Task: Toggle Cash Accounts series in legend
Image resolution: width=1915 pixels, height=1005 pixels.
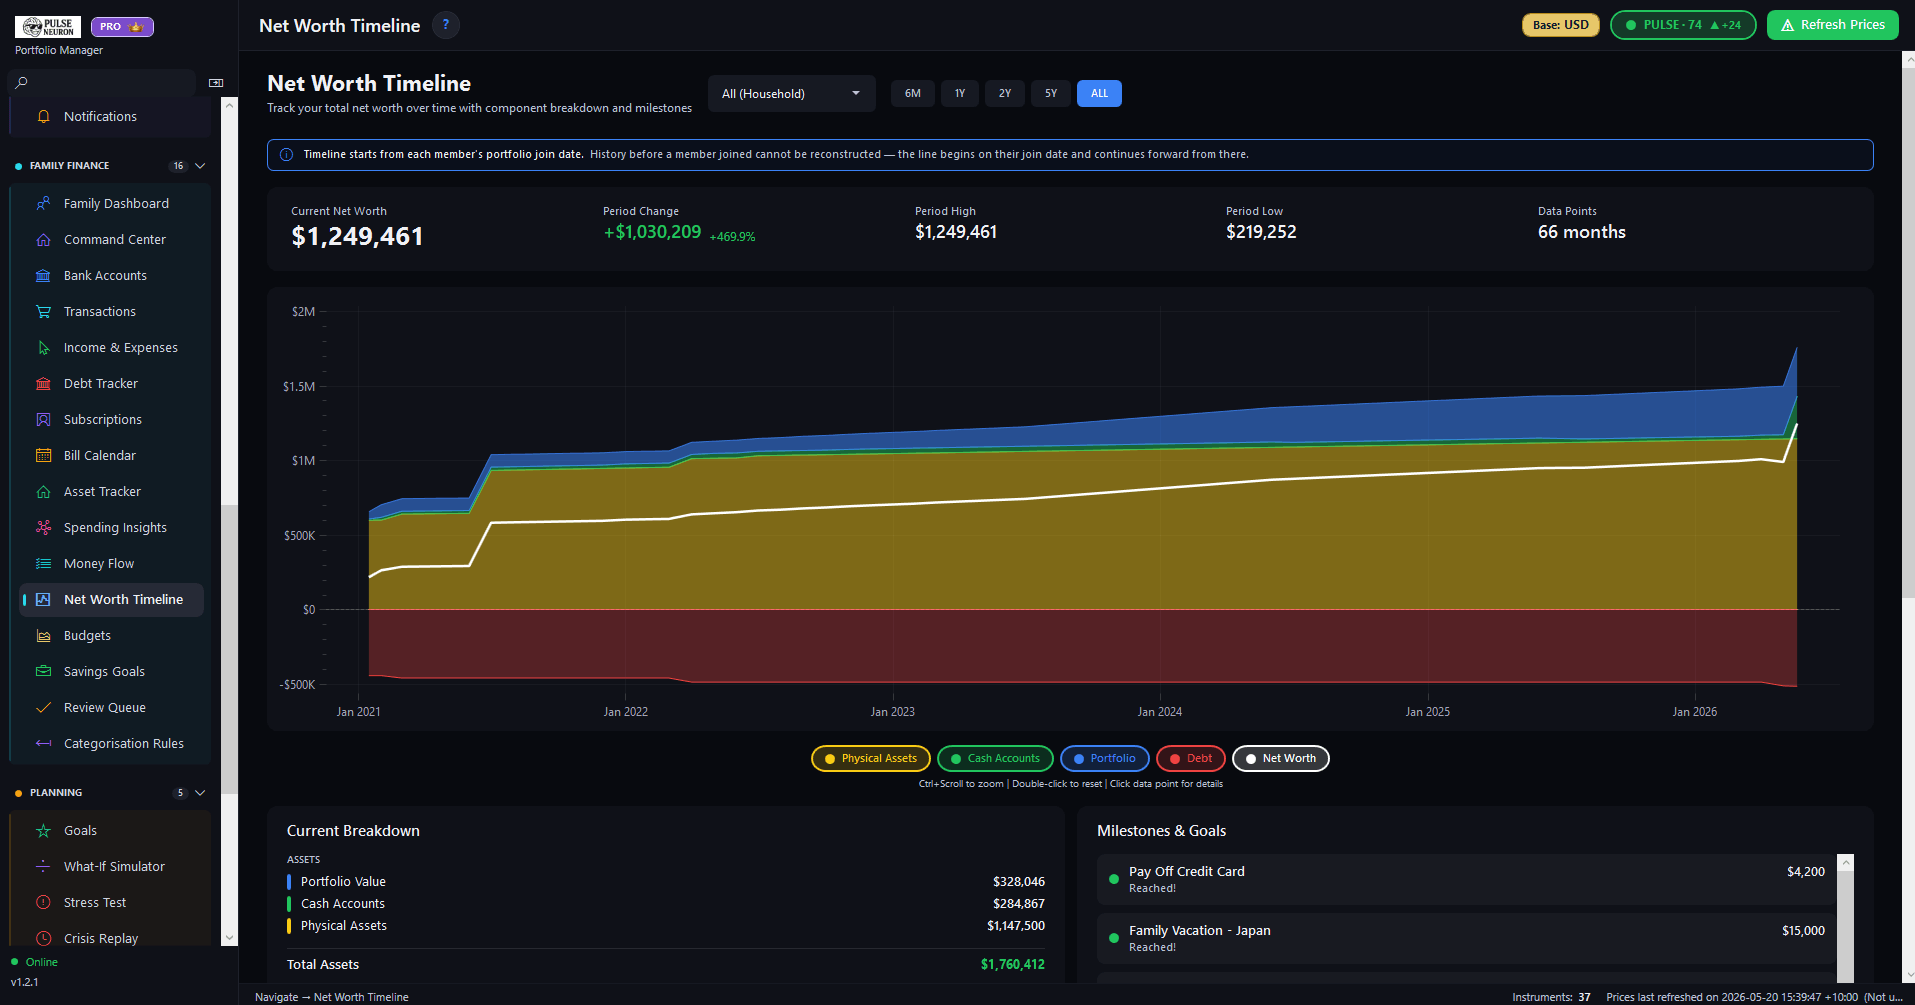Action: pos(995,759)
